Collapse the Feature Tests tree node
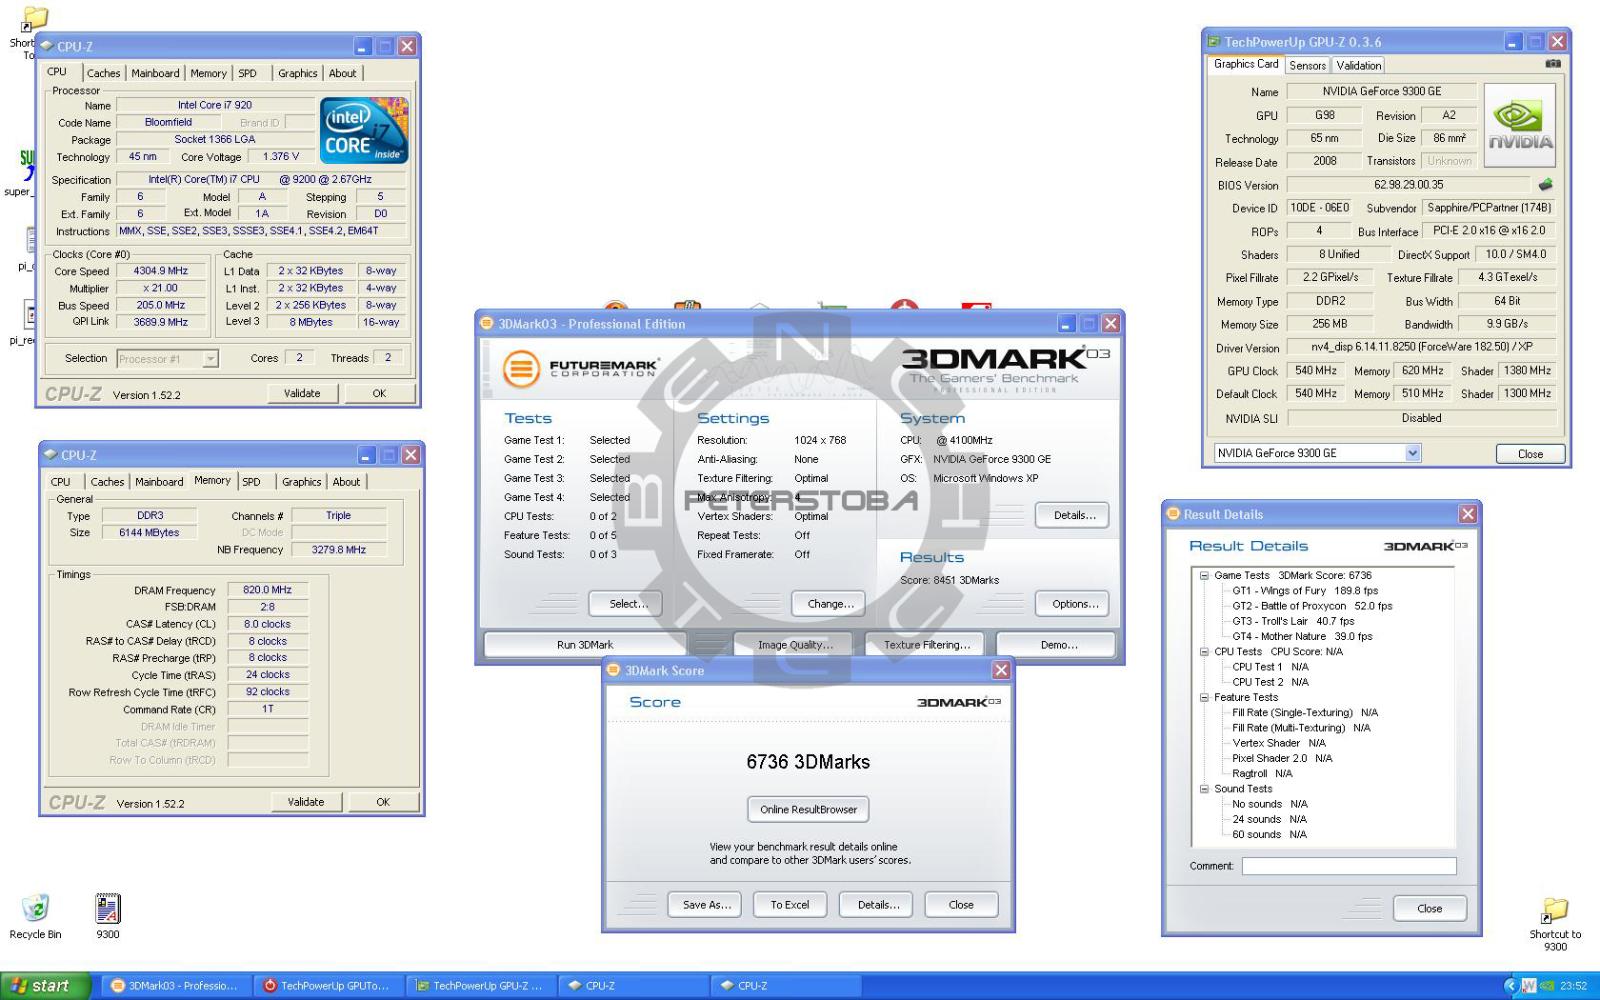Viewport: 1600px width, 1000px height. coord(1204,698)
